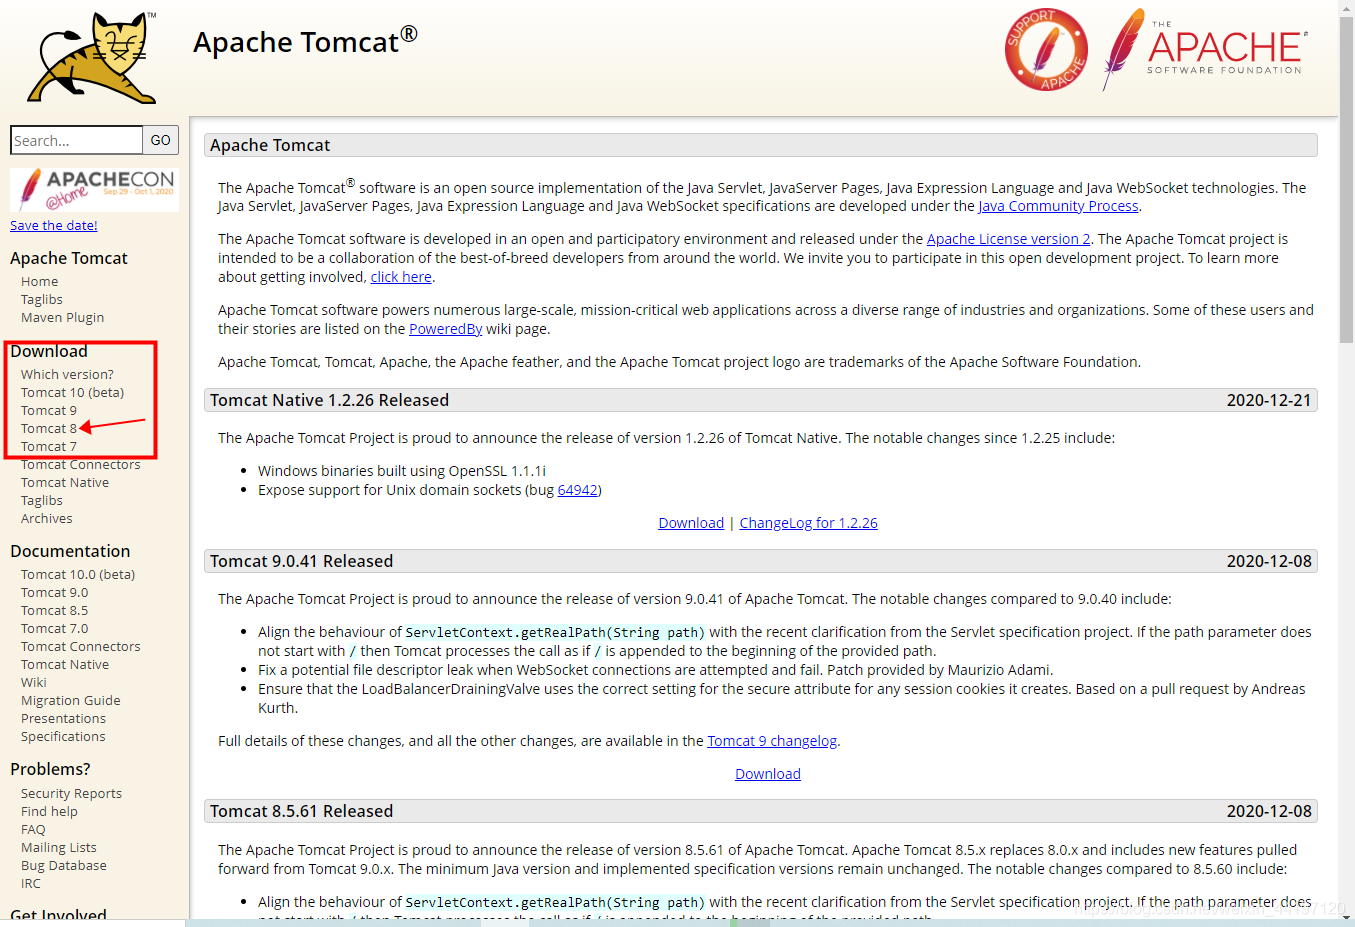This screenshot has height=927, width=1355.
Task: Open the Archives download link
Action: (x=47, y=519)
